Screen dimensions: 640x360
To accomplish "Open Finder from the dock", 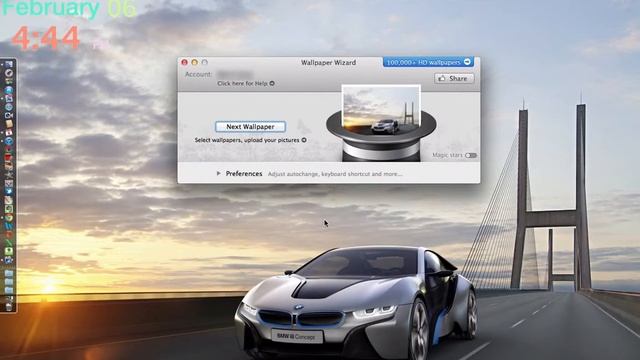I will tap(9, 64).
